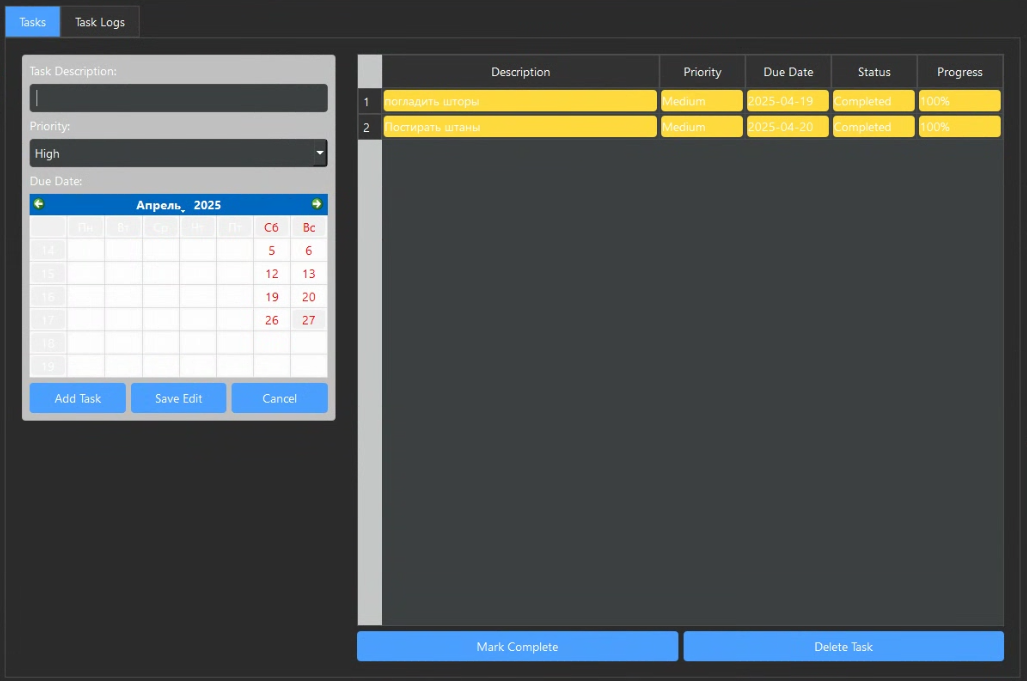Screen dimensions: 1027x681
Task: Click Completed status of 'Постирать штаны' row
Action: point(874,127)
